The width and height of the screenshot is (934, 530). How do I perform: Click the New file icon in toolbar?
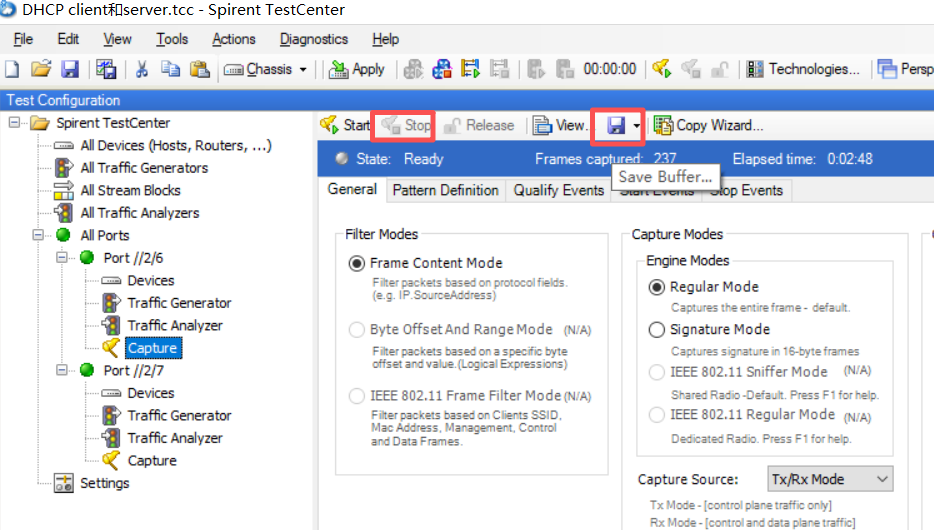pos(12,69)
